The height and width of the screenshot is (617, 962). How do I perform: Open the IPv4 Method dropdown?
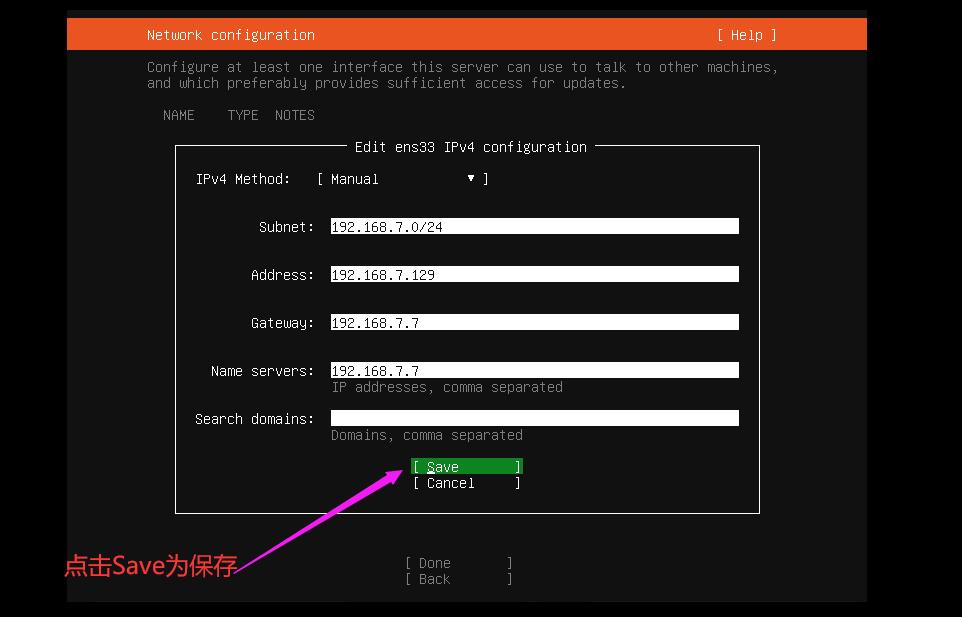click(x=402, y=179)
